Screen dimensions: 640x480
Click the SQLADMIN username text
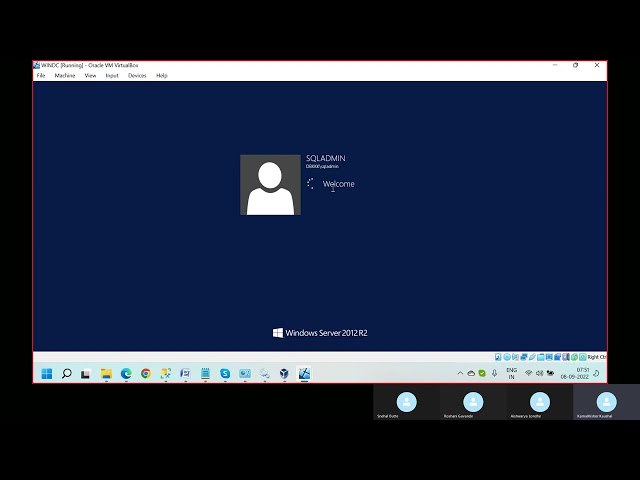326,158
